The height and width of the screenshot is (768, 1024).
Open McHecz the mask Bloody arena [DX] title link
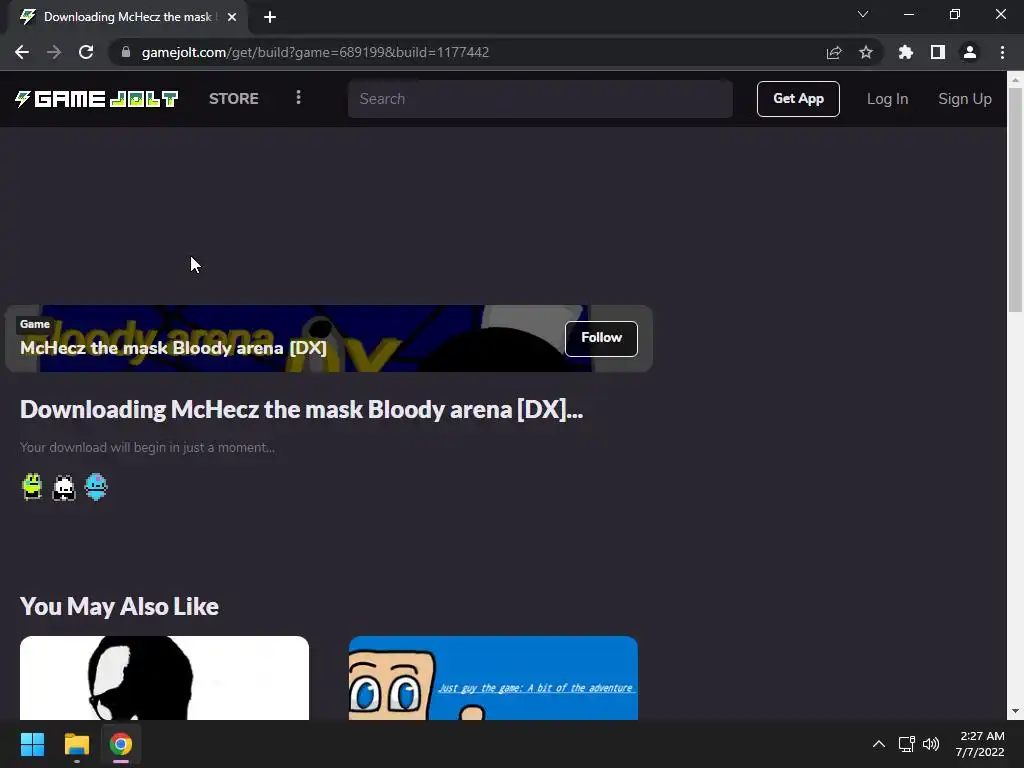[x=173, y=347]
